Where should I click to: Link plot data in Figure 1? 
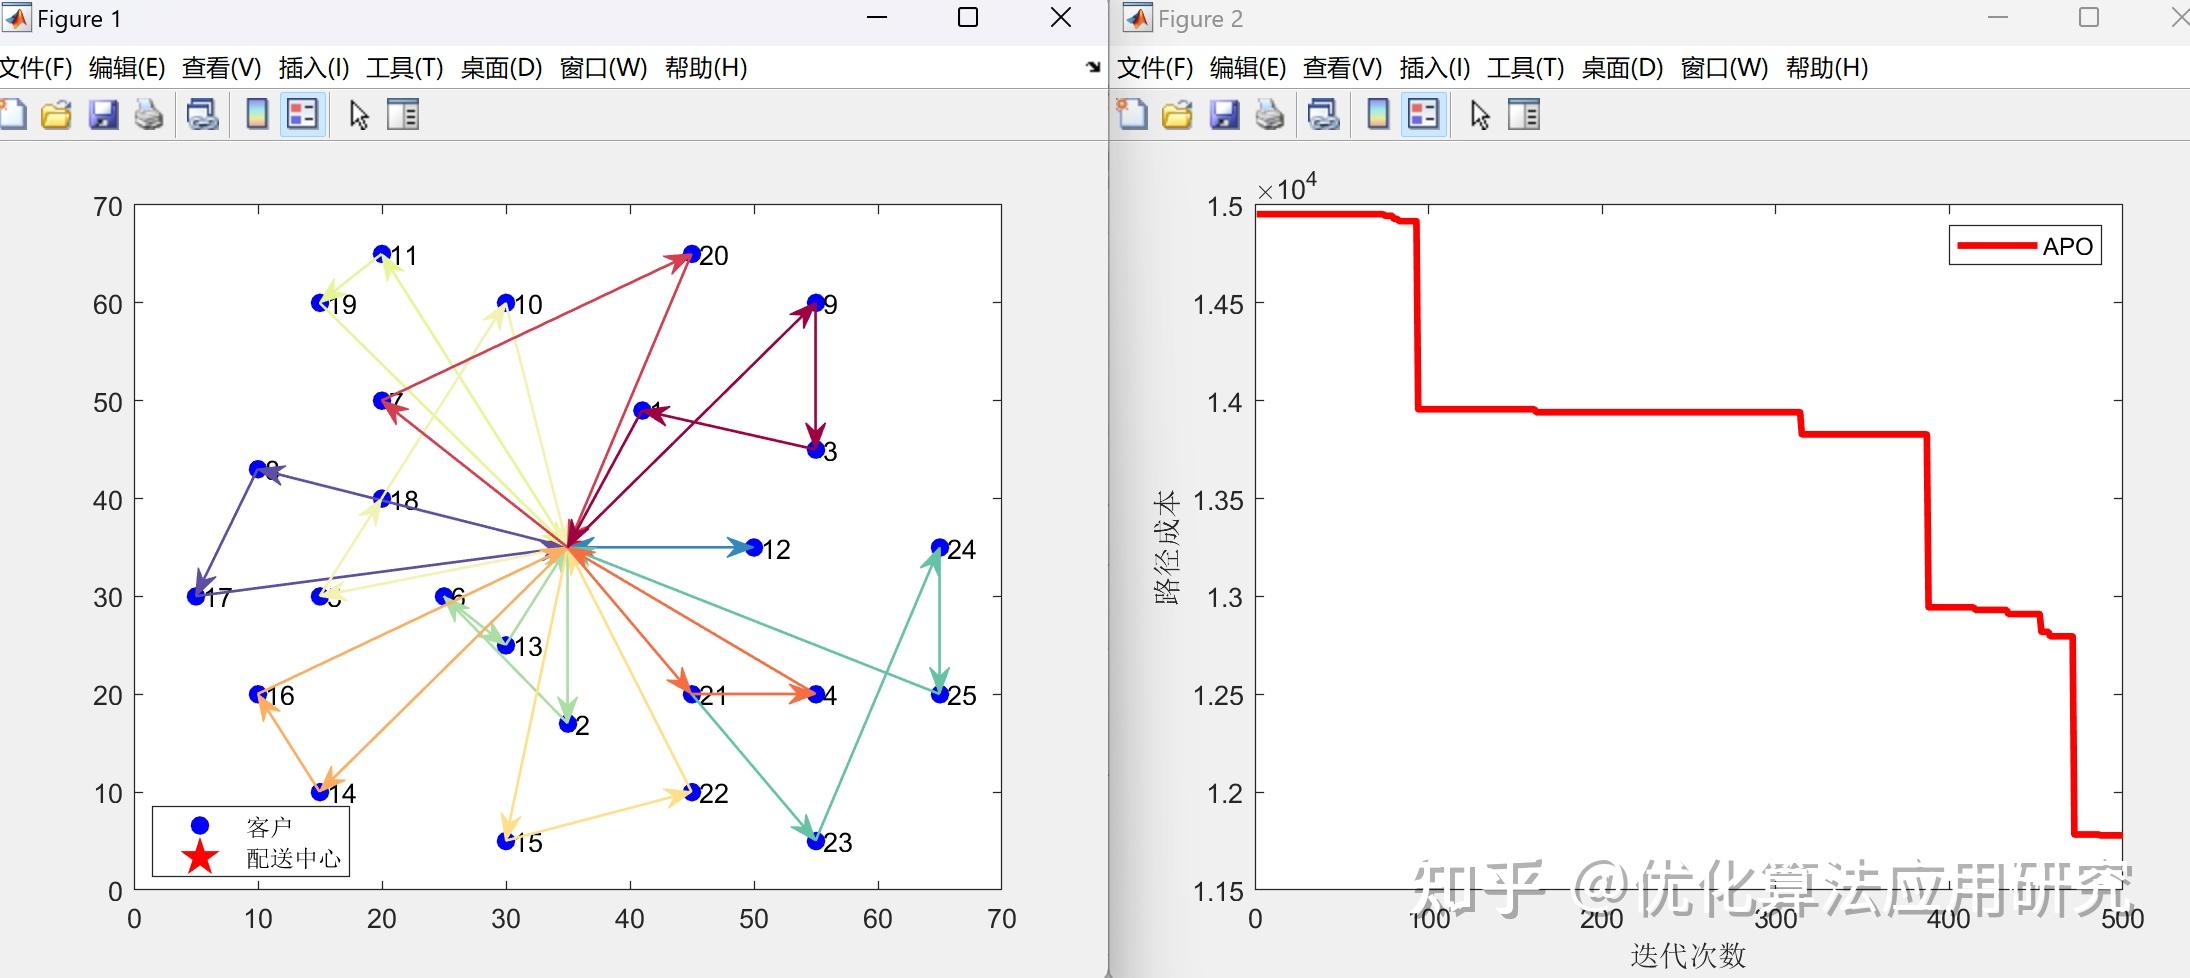(203, 114)
